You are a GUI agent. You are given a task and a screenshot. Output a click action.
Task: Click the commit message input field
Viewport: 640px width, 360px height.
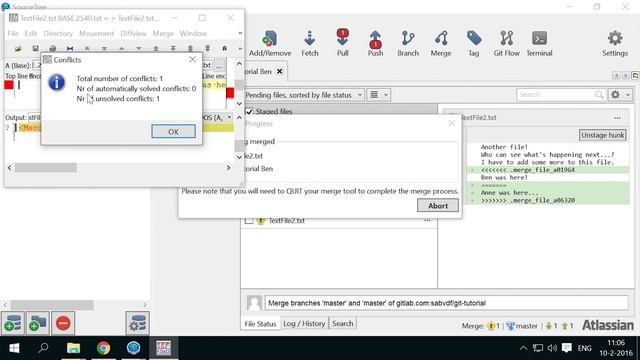click(x=446, y=303)
